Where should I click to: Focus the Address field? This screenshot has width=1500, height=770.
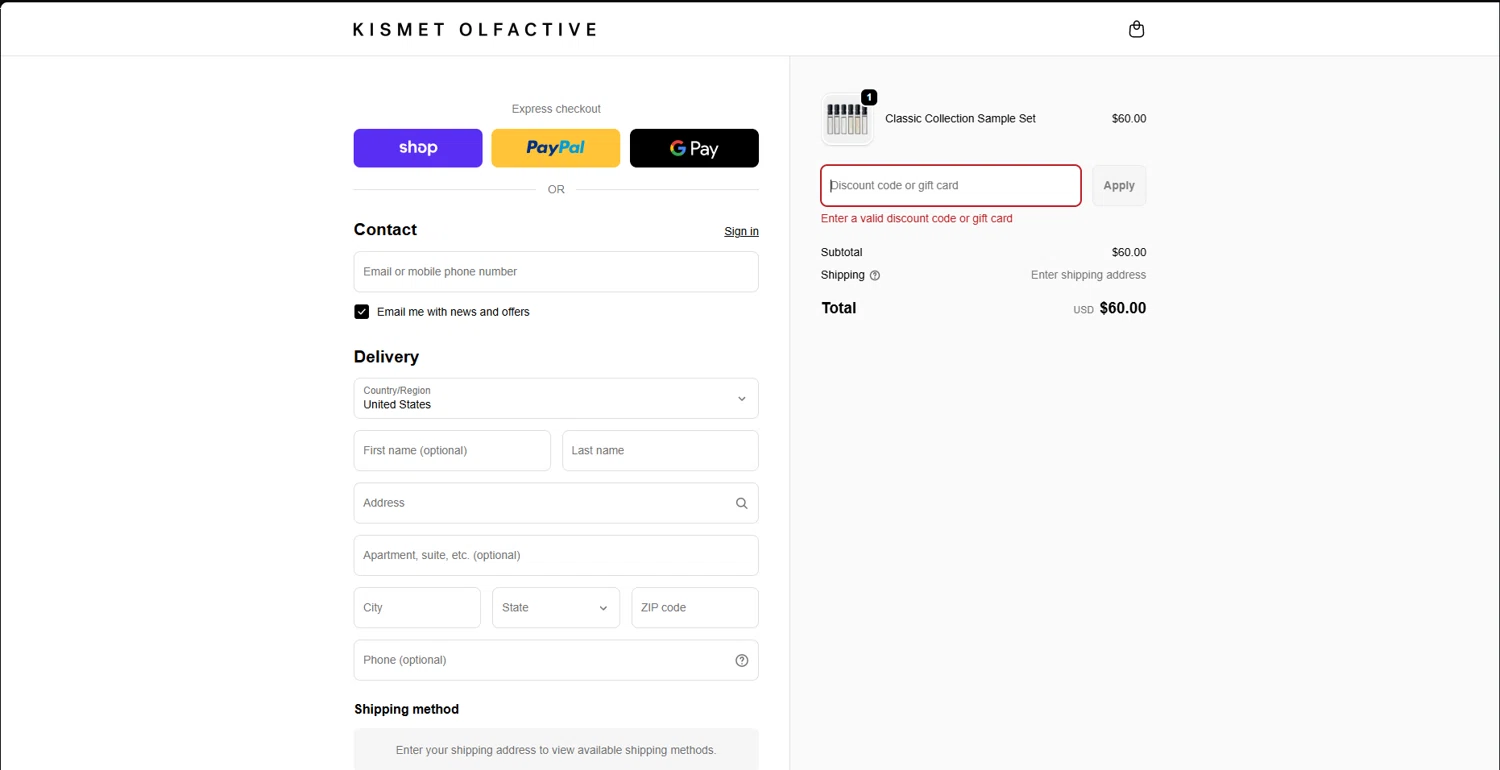[556, 503]
